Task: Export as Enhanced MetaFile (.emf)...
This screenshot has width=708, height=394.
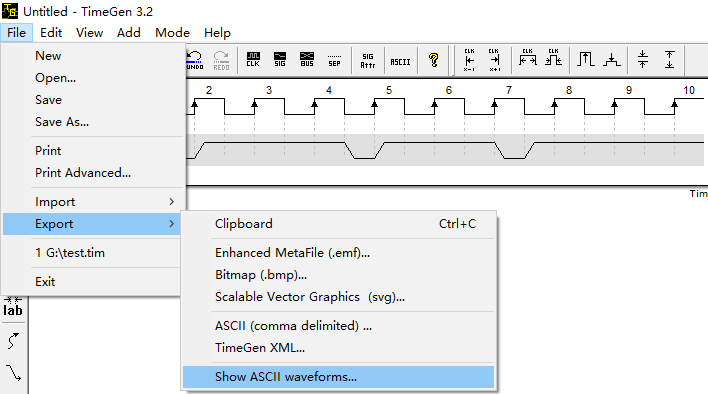Action: pos(339,253)
